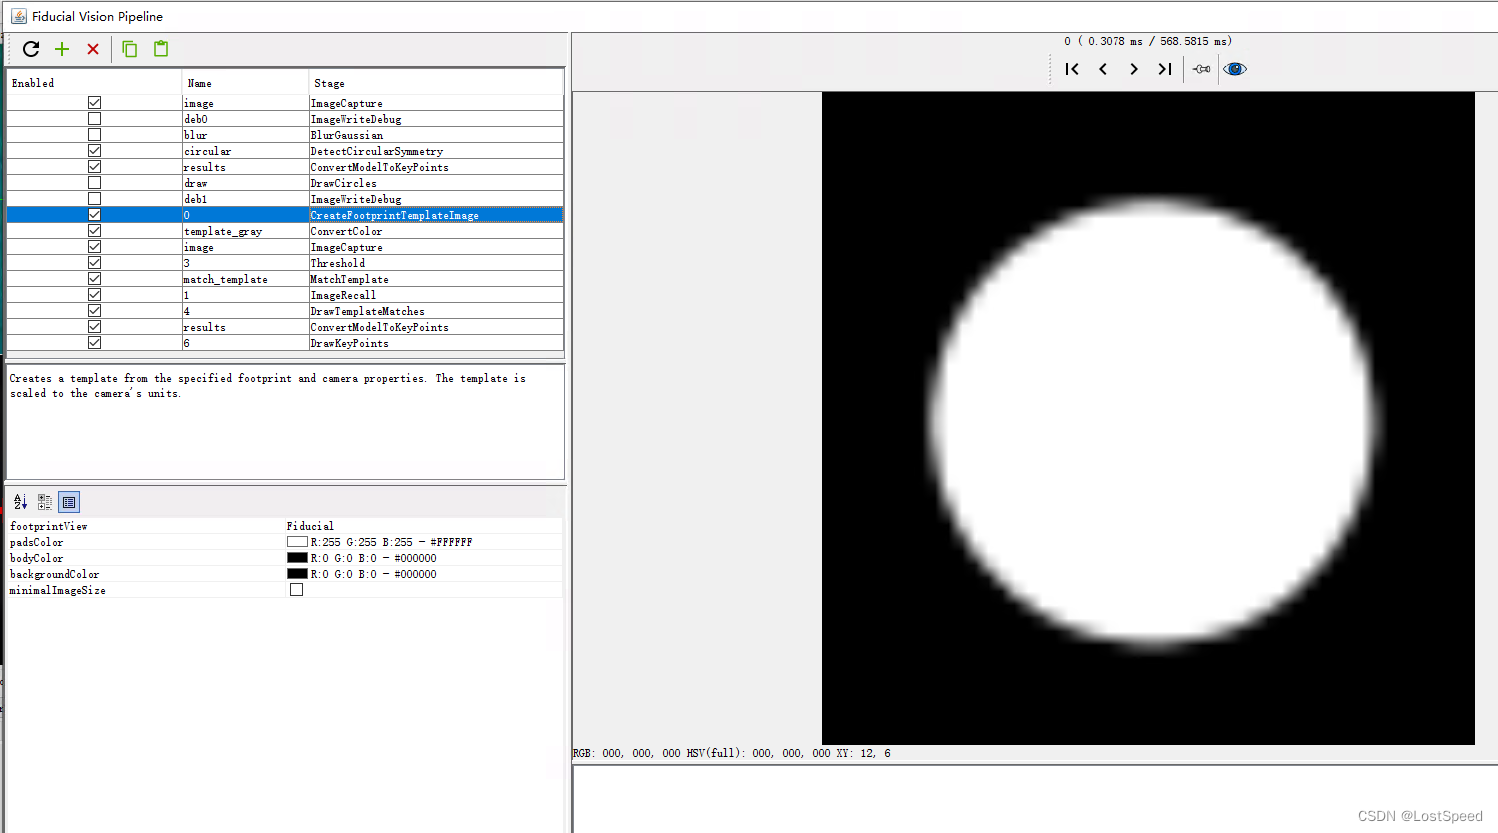This screenshot has width=1498, height=833.
Task: Click the Name column header
Action: [x=245, y=83]
